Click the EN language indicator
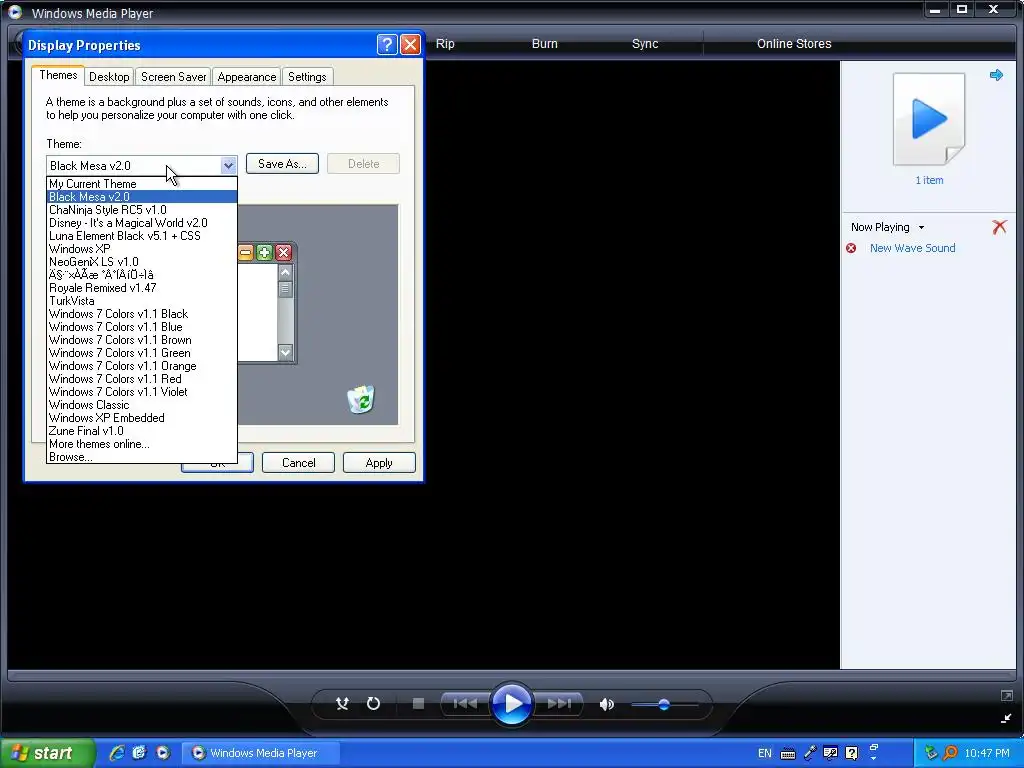This screenshot has height=768, width=1024. [765, 753]
